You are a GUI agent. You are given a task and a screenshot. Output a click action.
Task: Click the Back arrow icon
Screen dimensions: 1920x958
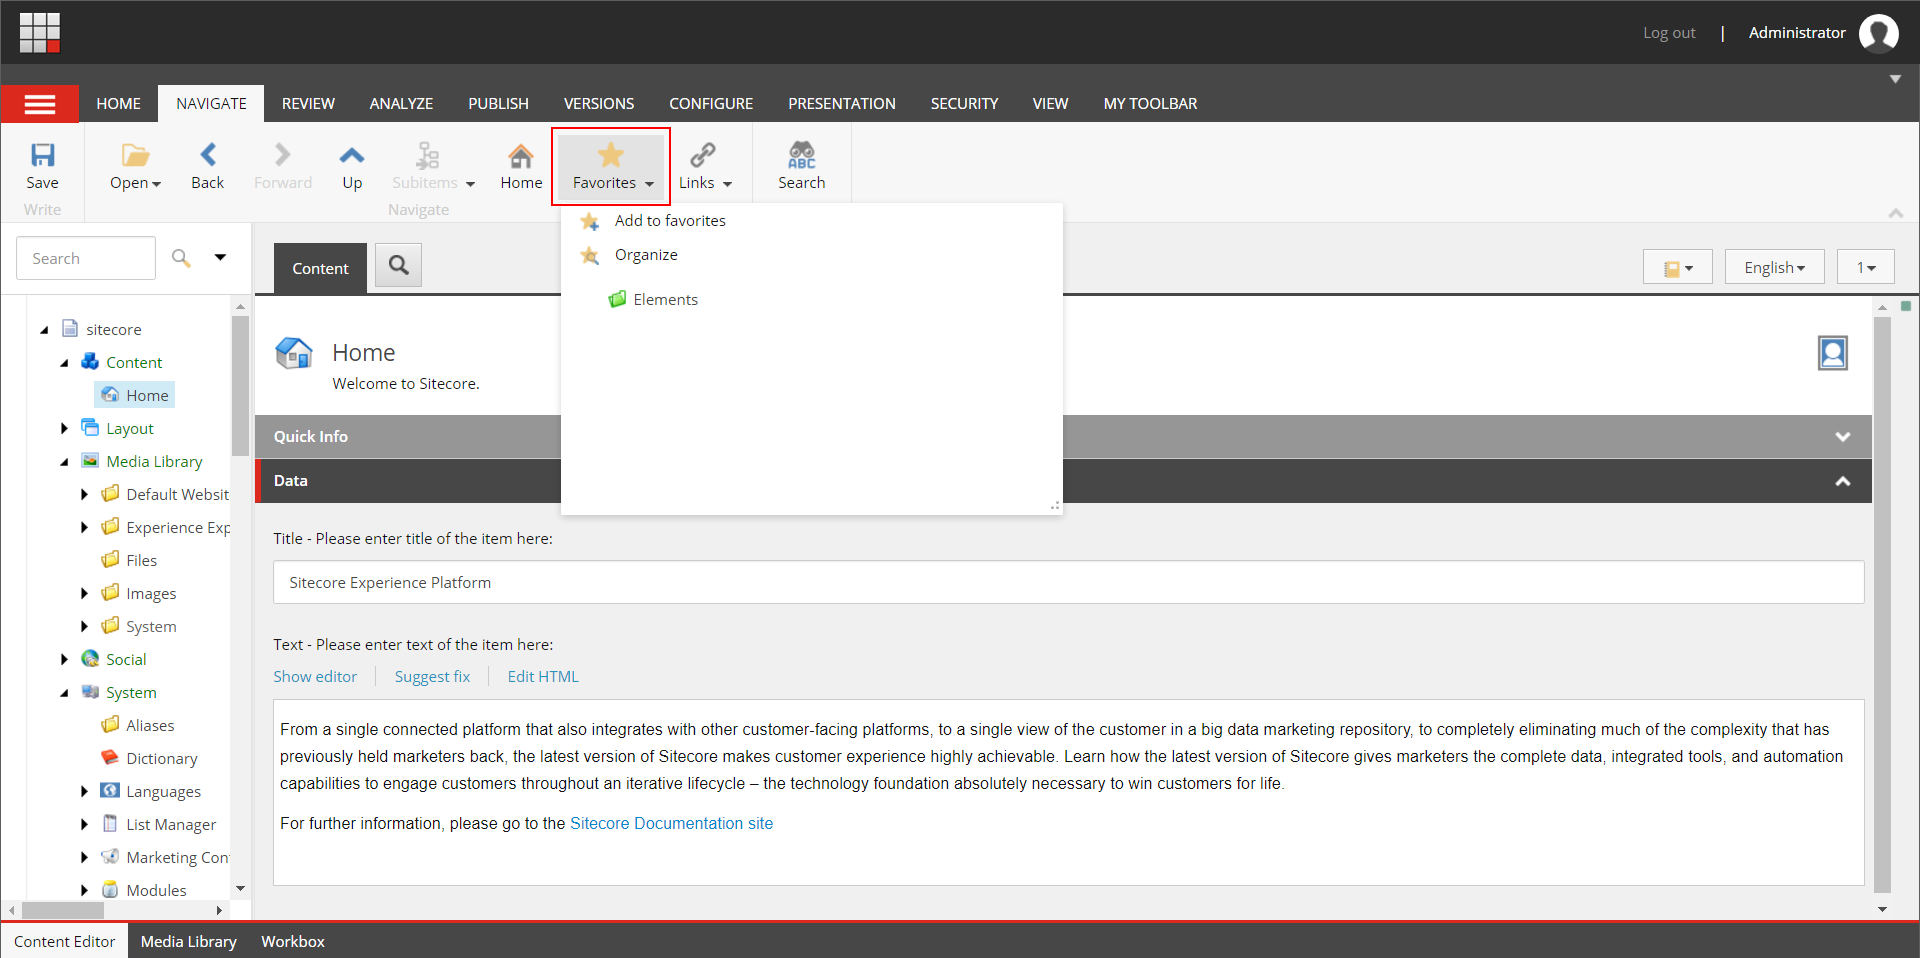208,155
